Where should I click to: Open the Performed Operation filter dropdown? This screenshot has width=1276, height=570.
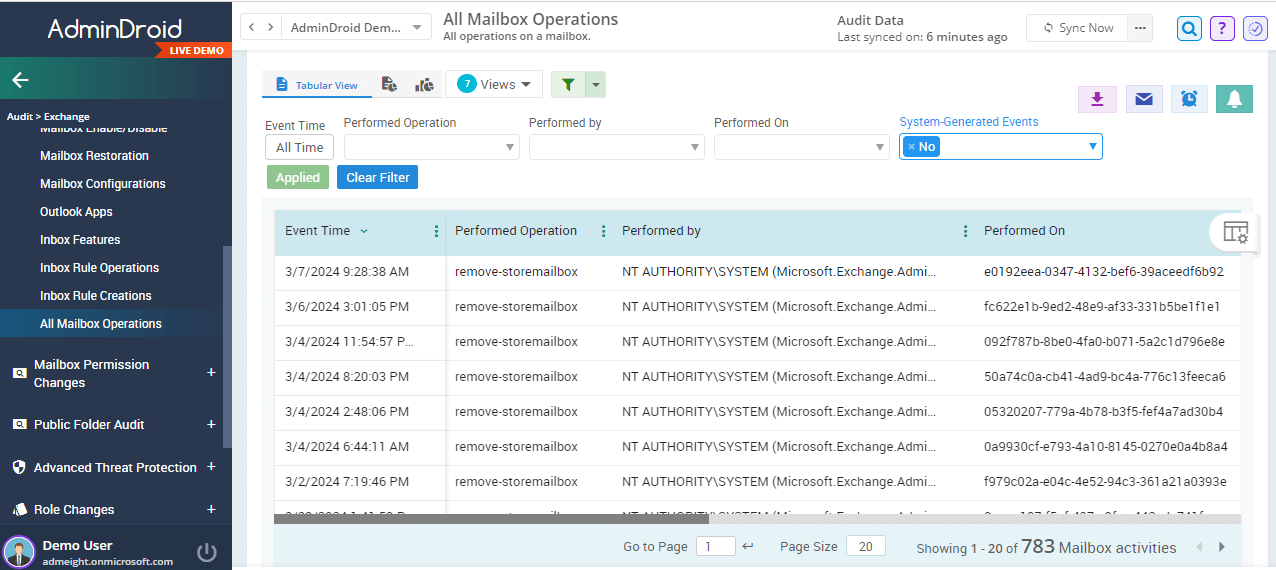[431, 147]
